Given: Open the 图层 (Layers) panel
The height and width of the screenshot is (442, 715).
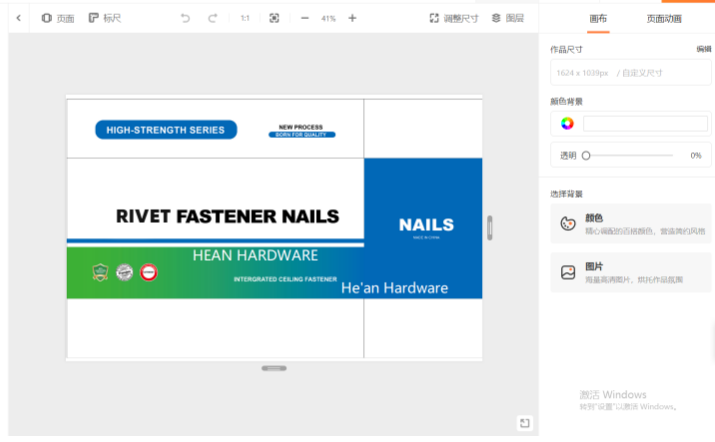Looking at the screenshot, I should click(x=508, y=18).
